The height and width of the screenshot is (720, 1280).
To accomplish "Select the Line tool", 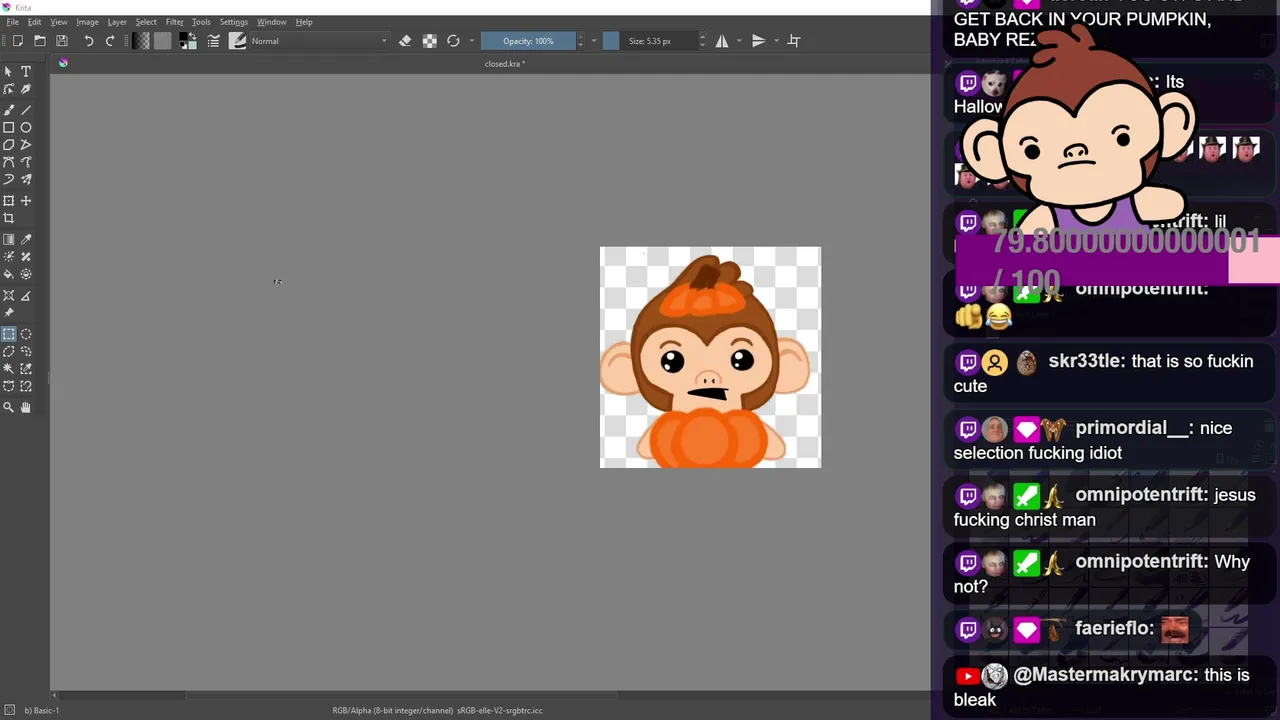I will (26, 110).
